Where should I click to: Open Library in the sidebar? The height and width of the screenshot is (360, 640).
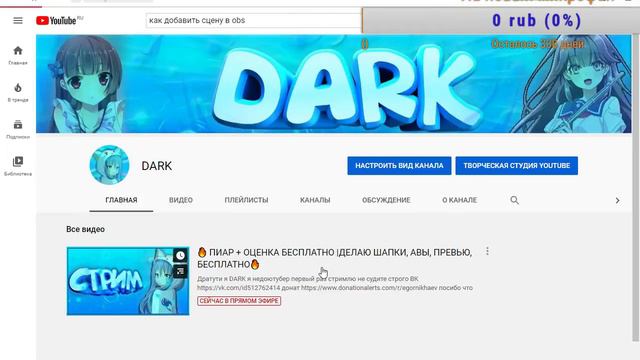click(x=18, y=166)
